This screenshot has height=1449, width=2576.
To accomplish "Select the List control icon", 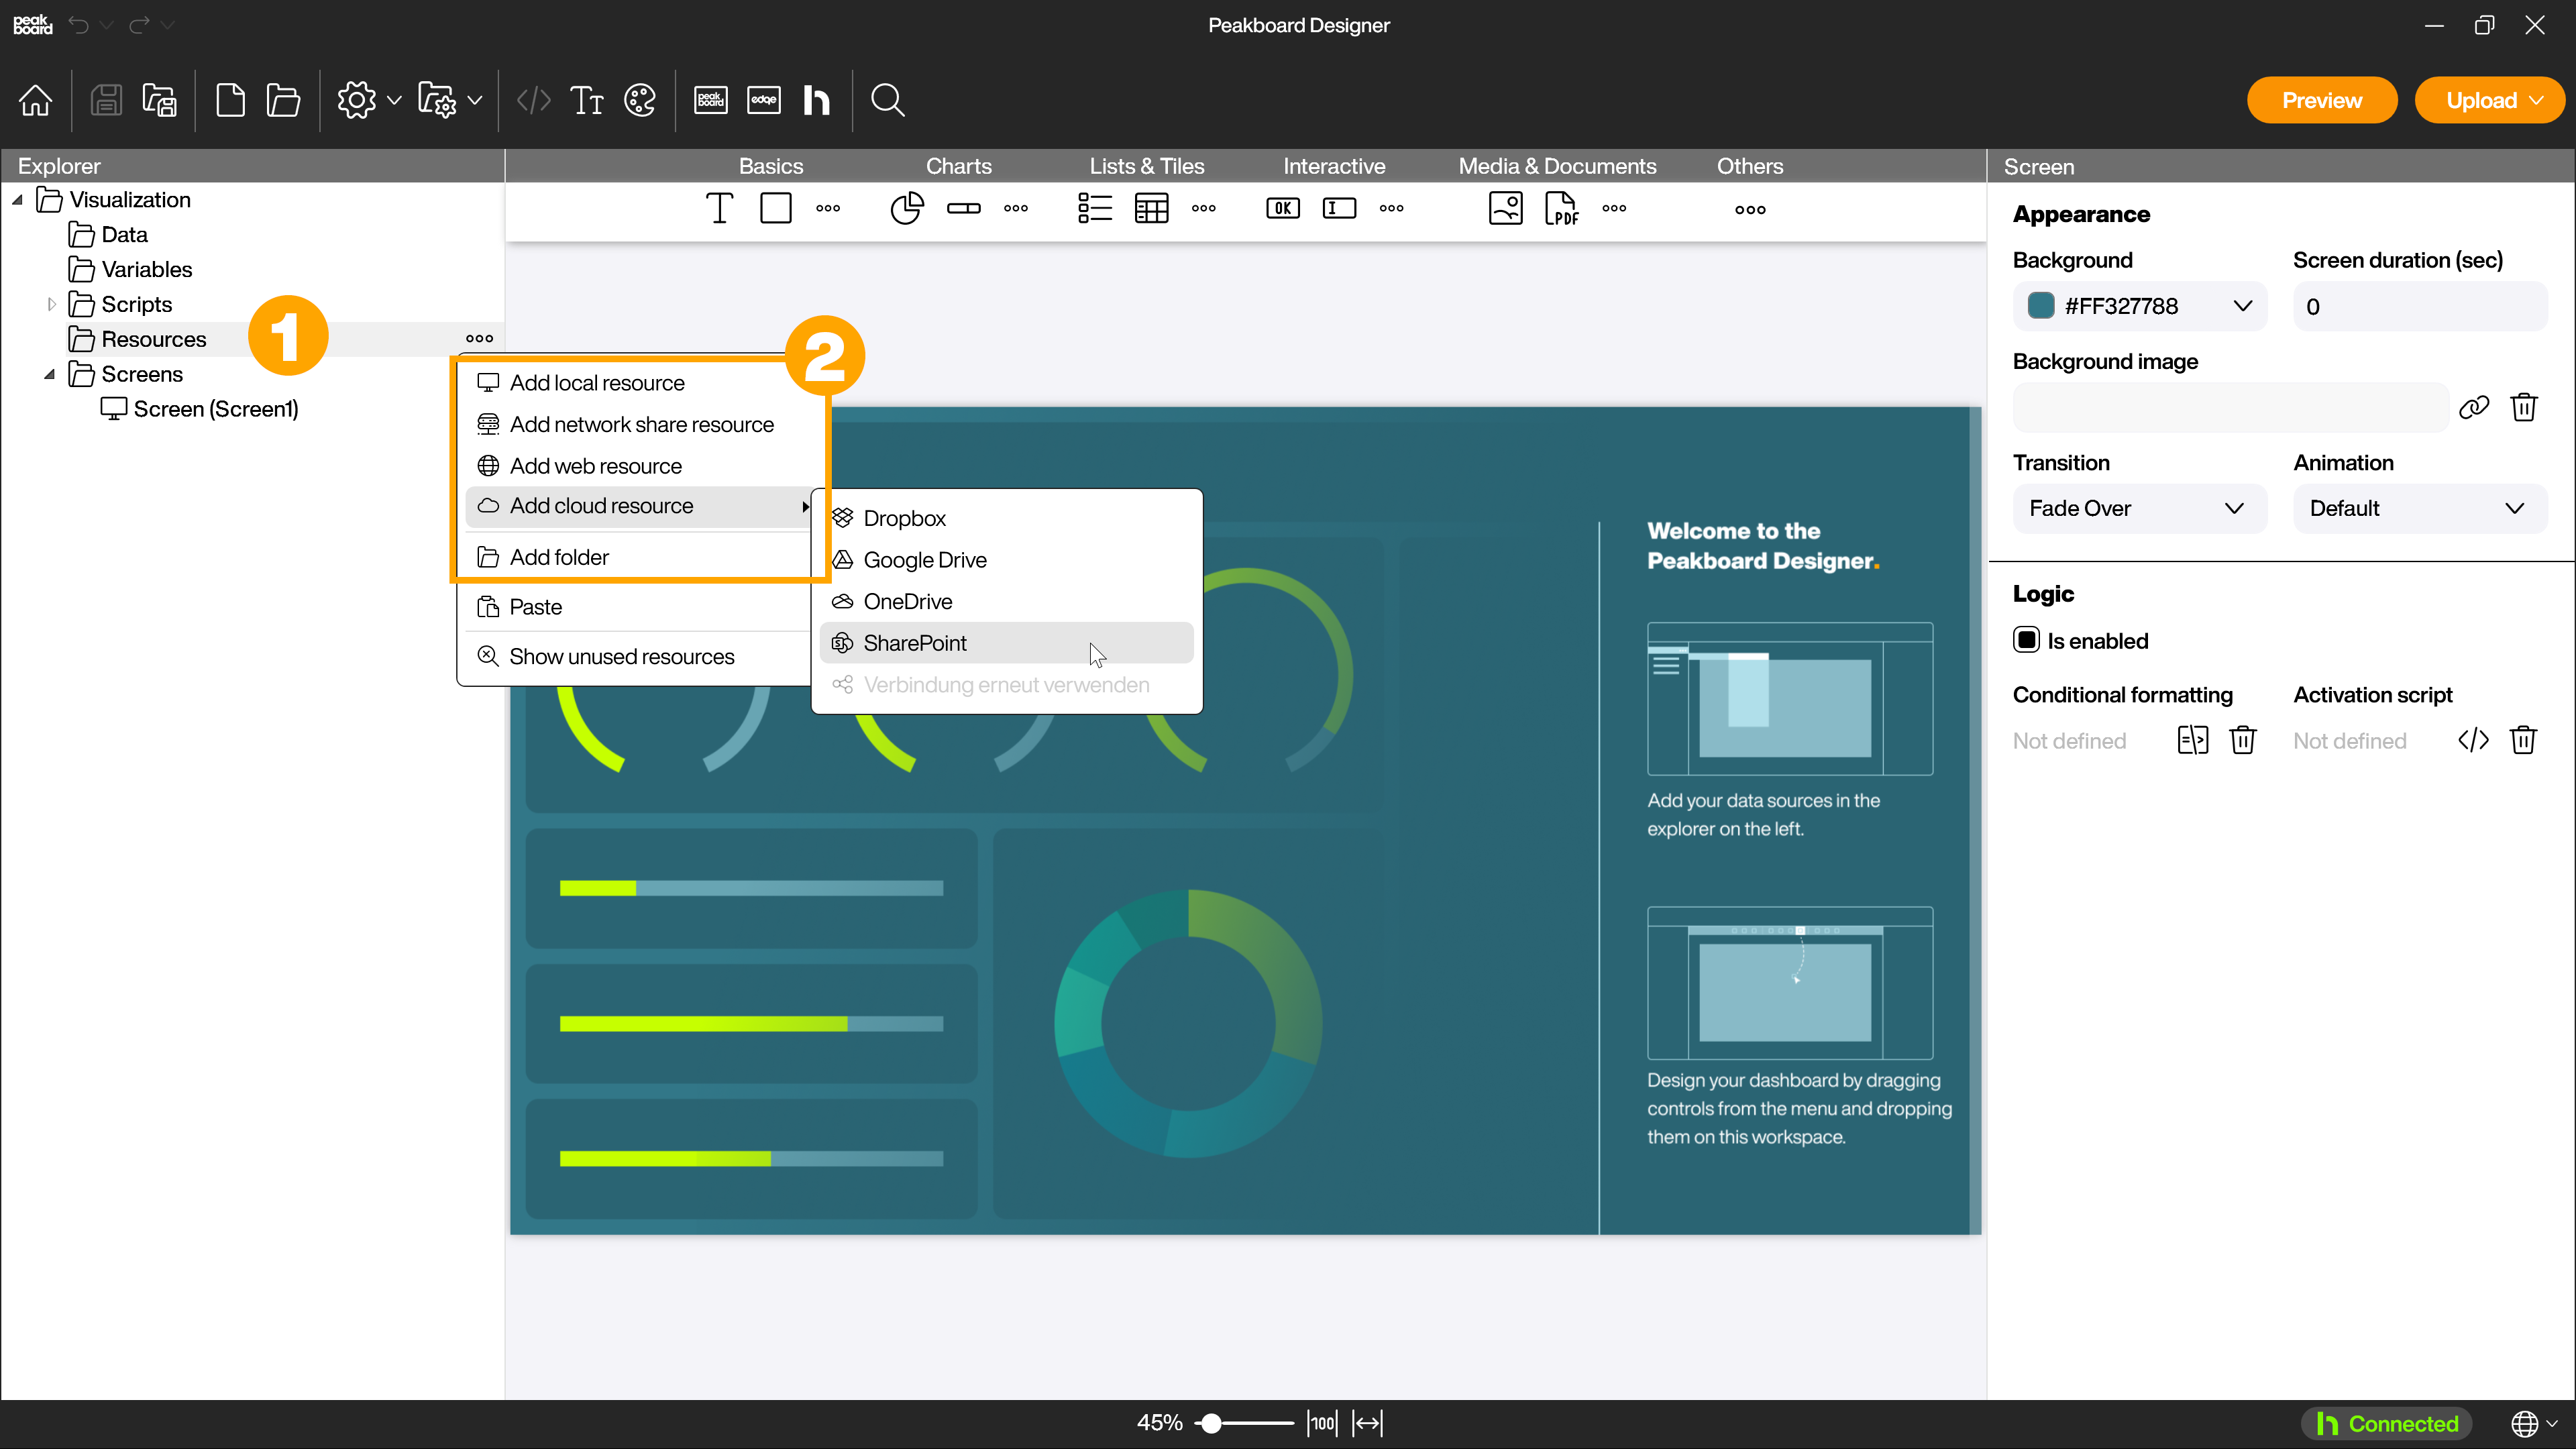I will tap(1096, 208).
